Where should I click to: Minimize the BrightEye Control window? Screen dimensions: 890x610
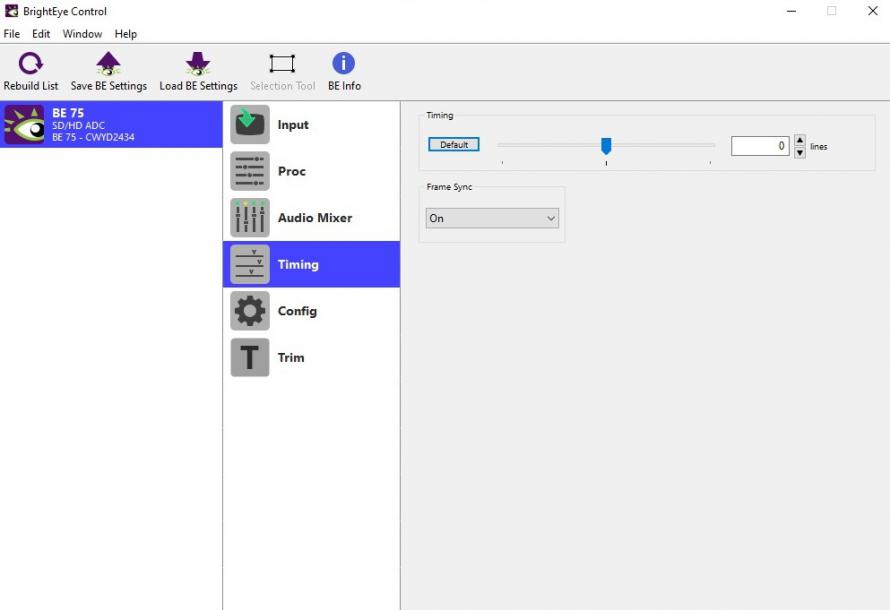(791, 11)
